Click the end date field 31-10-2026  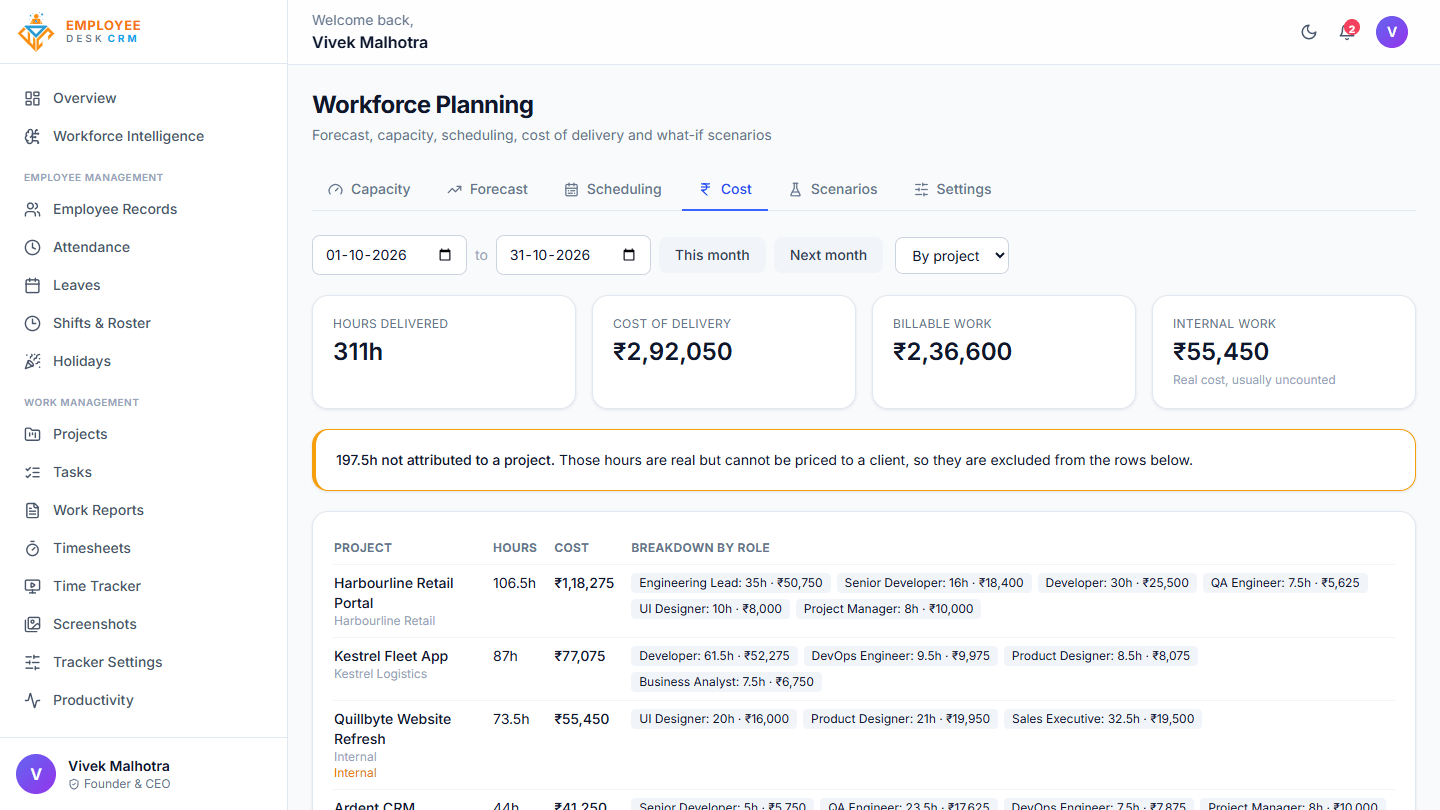(574, 255)
